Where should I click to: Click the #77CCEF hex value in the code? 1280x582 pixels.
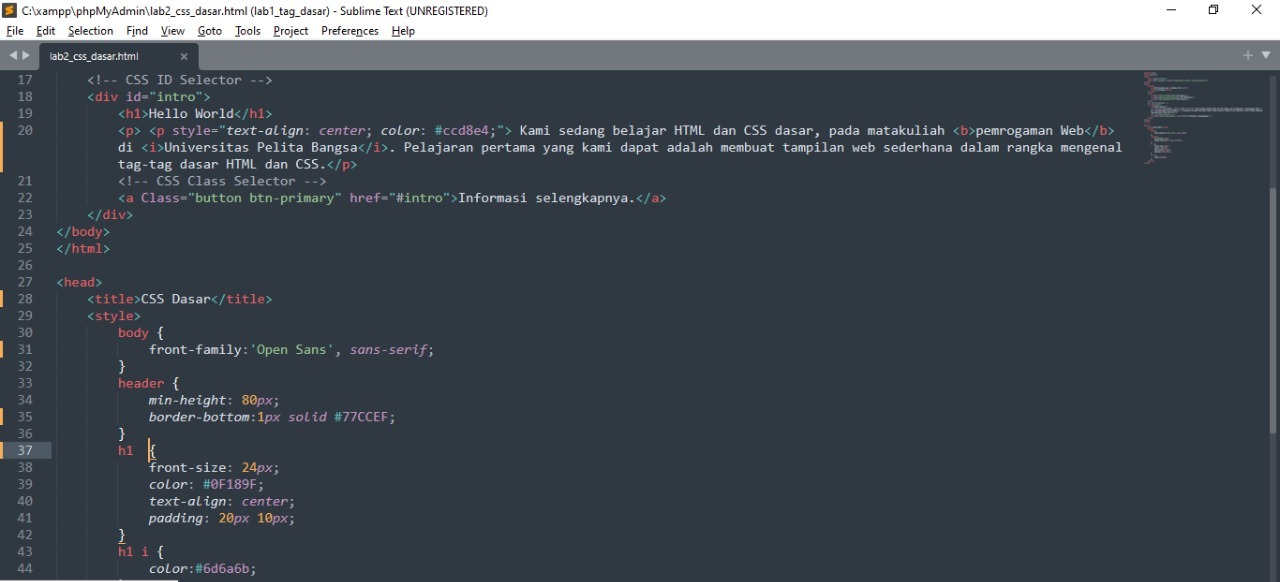[363, 417]
